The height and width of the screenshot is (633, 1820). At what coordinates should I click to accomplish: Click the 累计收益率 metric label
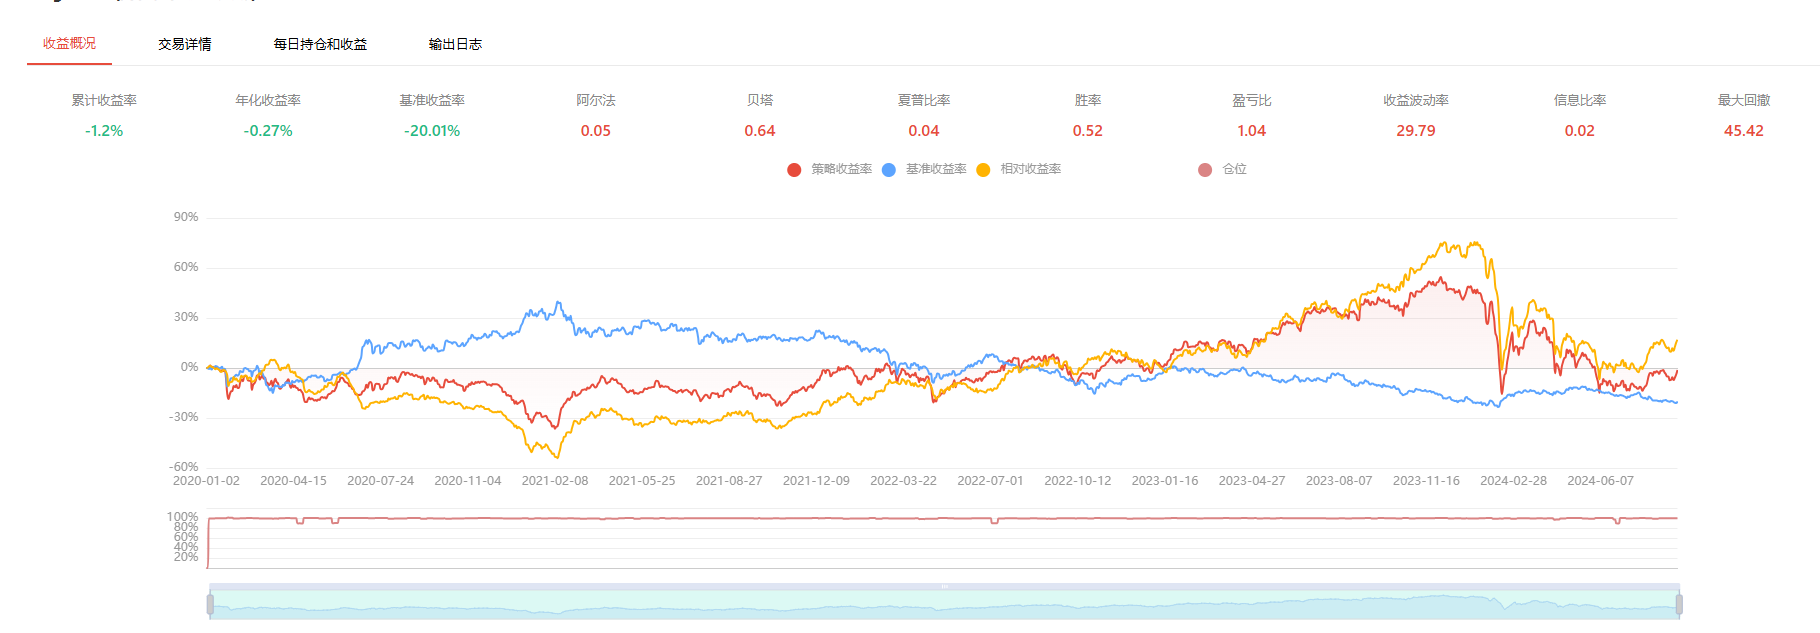[x=104, y=100]
